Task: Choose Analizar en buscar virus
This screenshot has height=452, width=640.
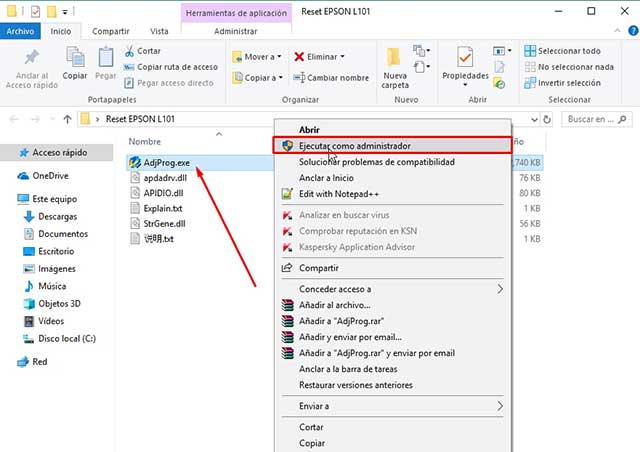Action: click(x=392, y=215)
